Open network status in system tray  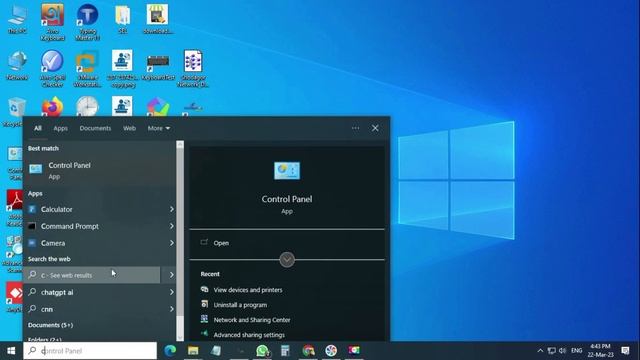[551, 351]
